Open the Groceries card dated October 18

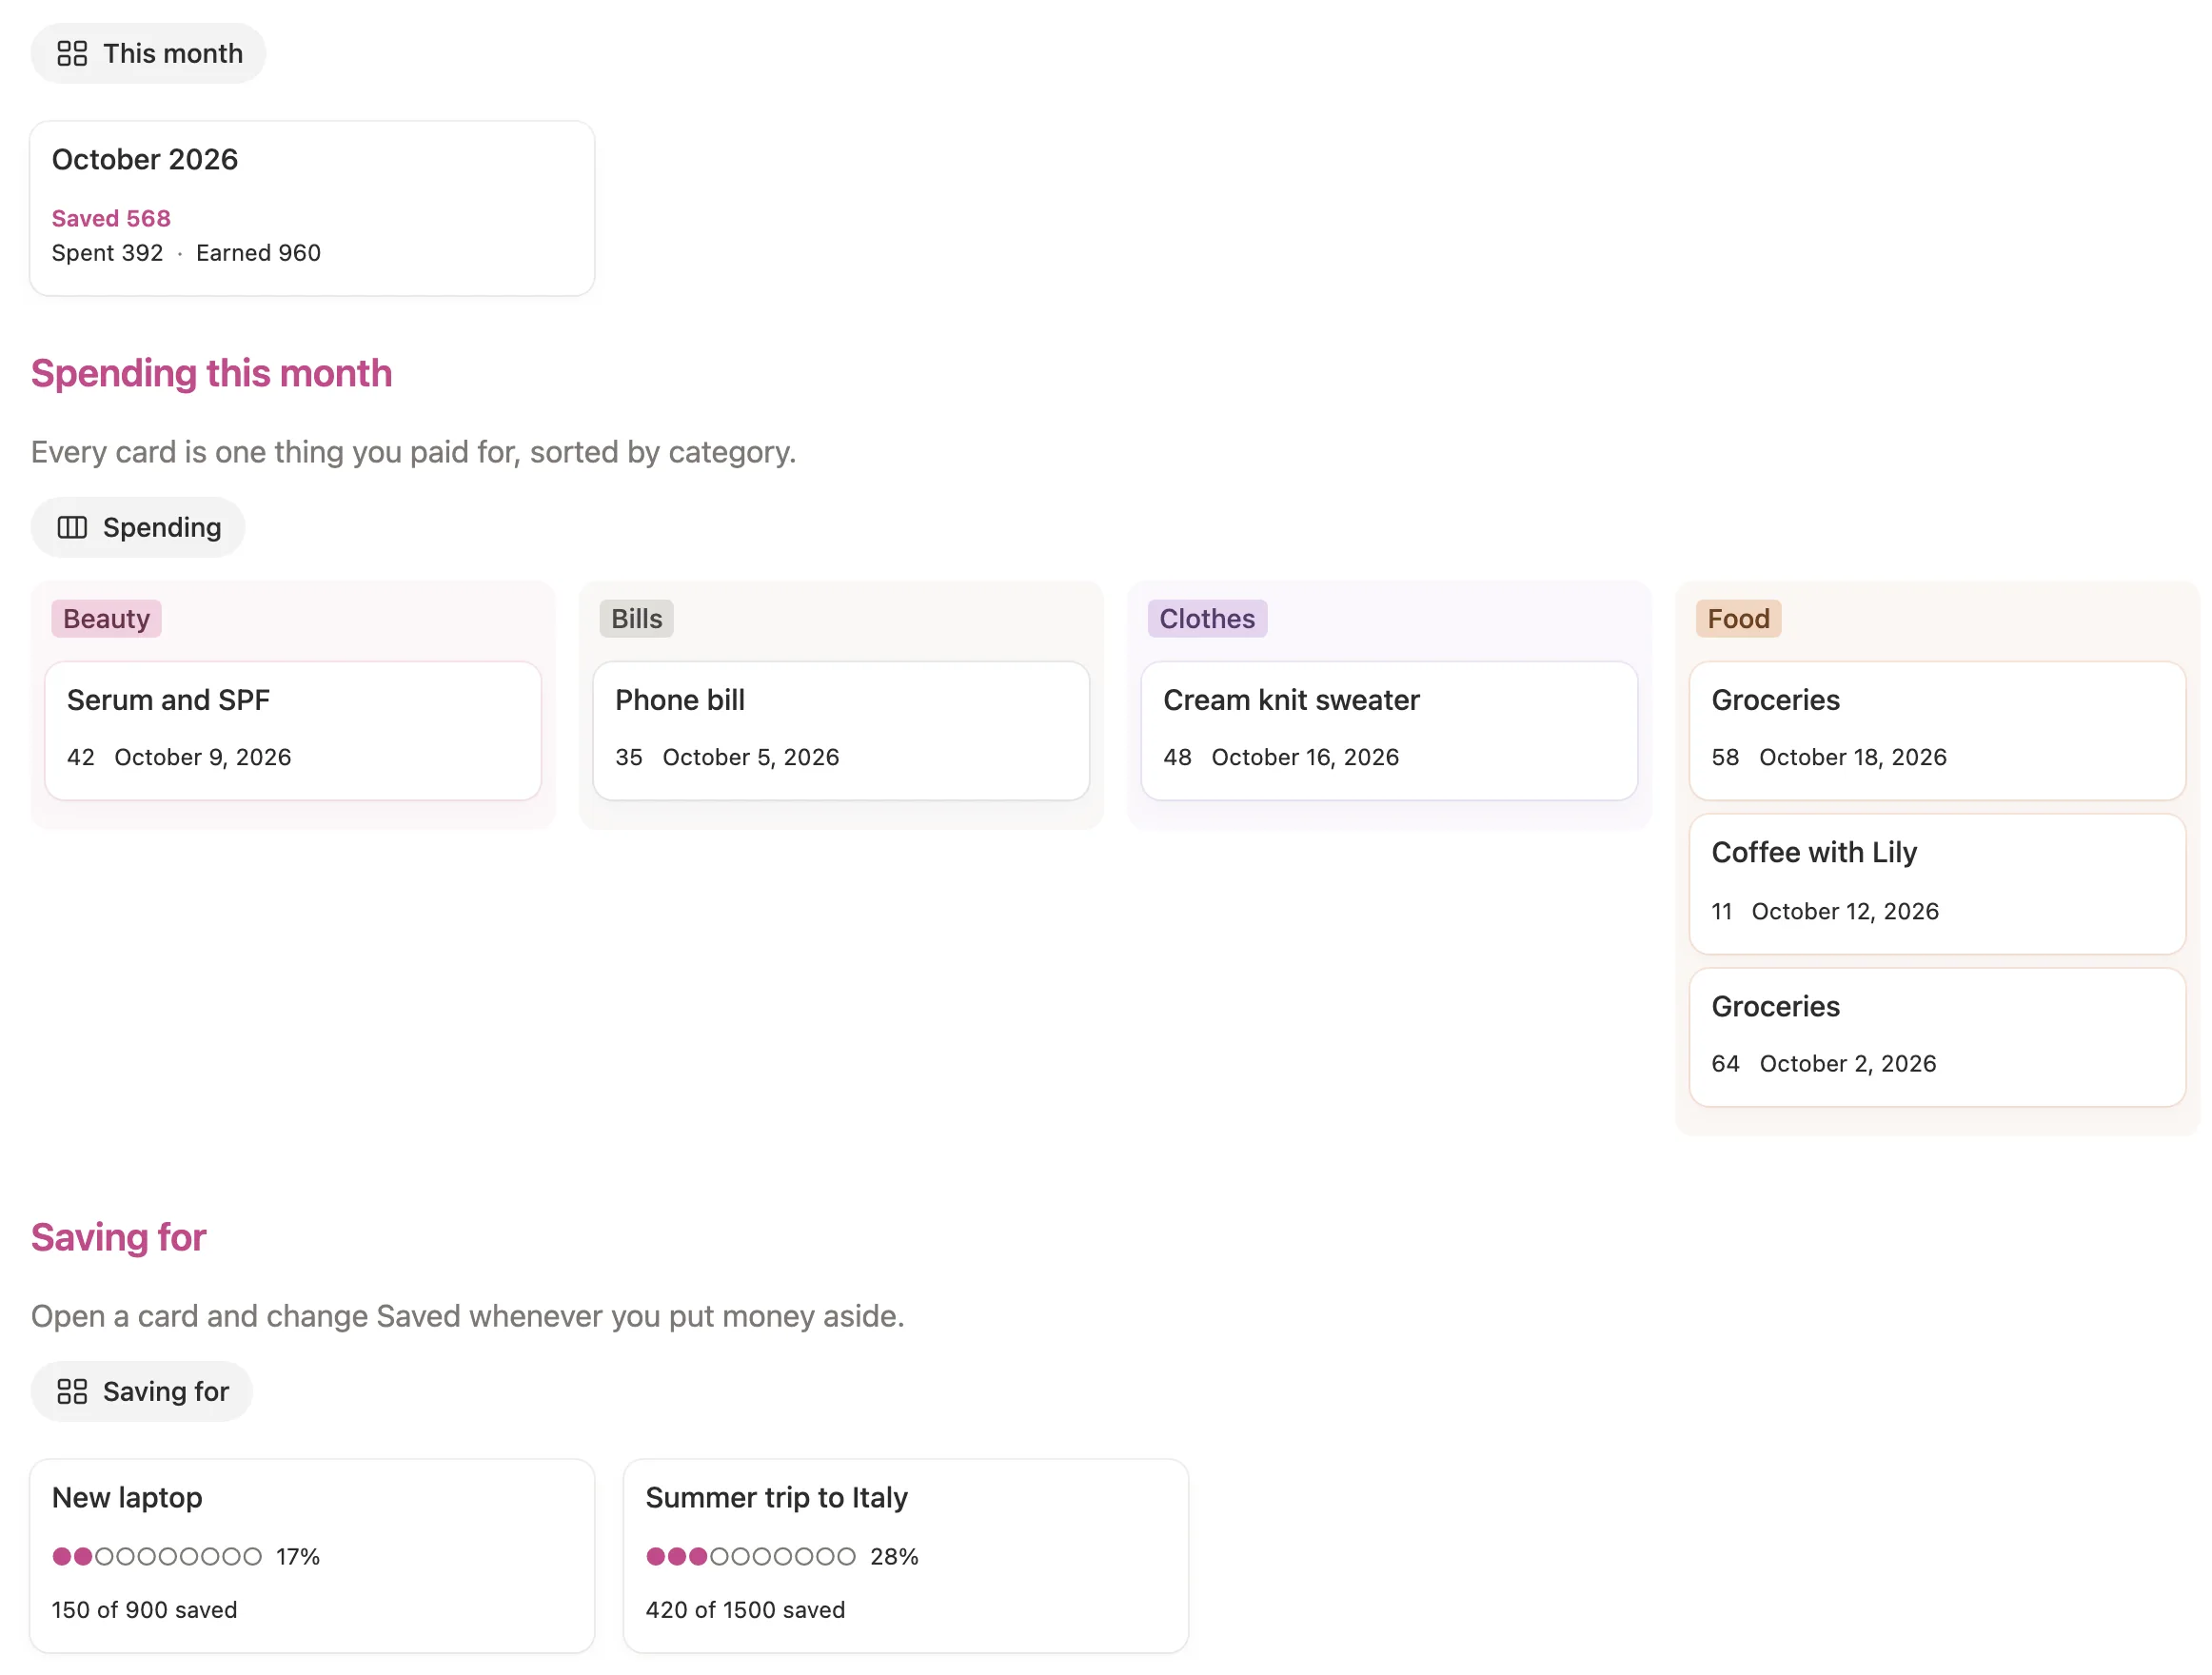(1937, 730)
